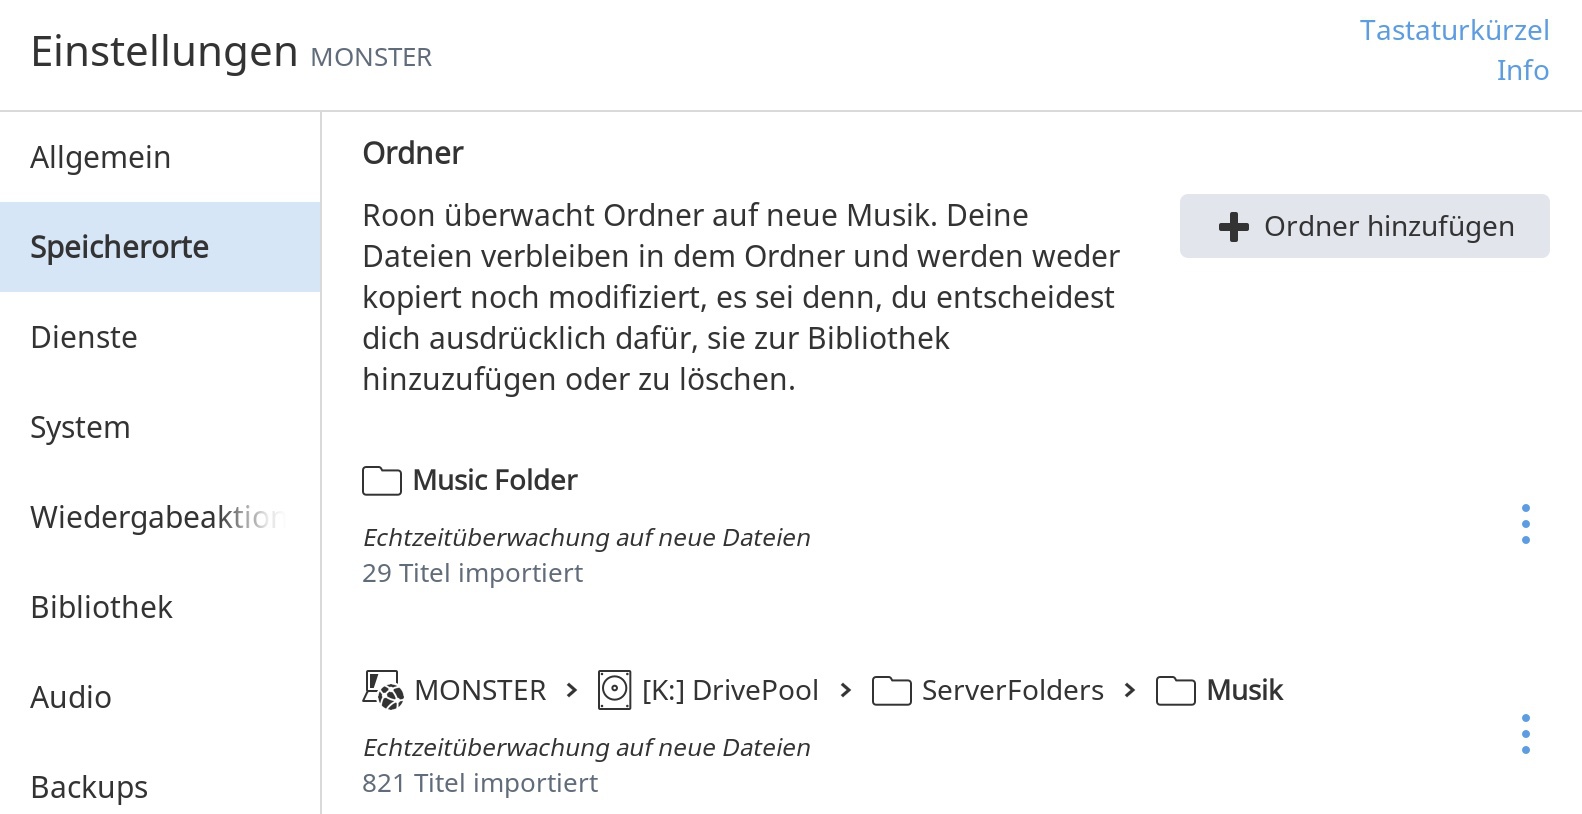This screenshot has width=1582, height=814.
Task: Click chevron between DrivePool and ServerFolders
Action: (846, 690)
